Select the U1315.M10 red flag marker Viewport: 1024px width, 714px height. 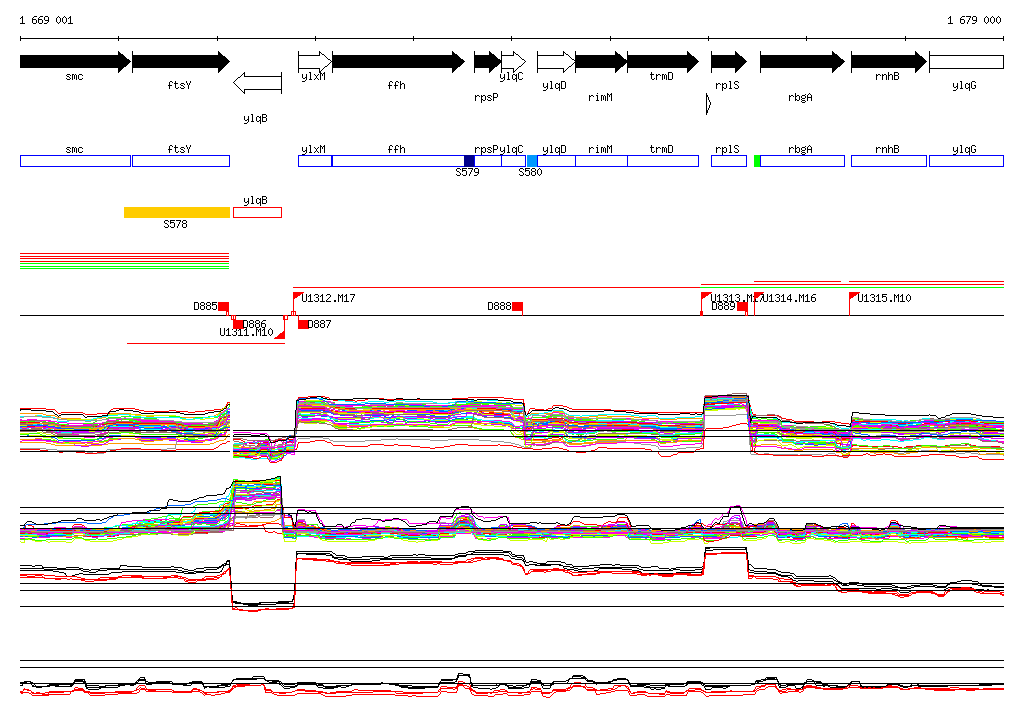[854, 296]
